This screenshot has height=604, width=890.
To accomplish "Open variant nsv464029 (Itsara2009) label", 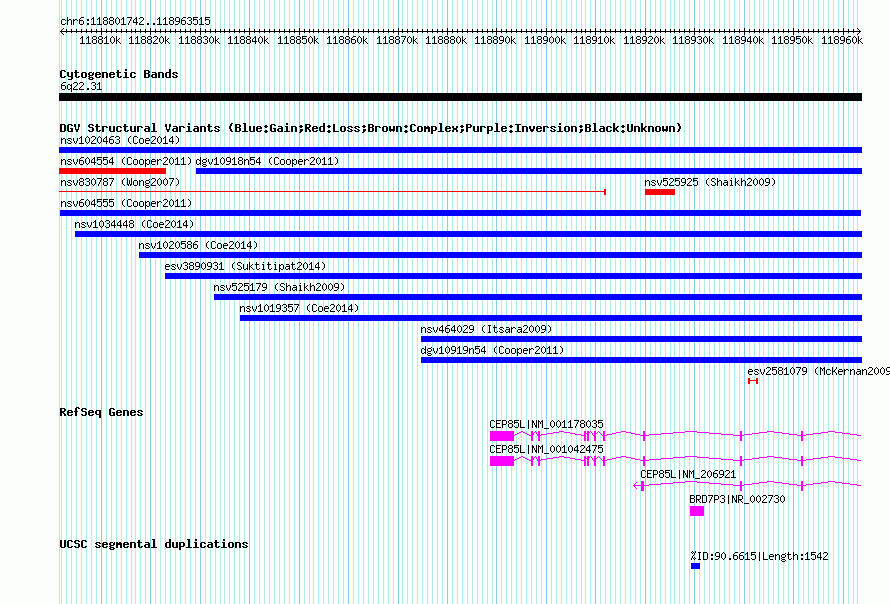I will coord(486,329).
